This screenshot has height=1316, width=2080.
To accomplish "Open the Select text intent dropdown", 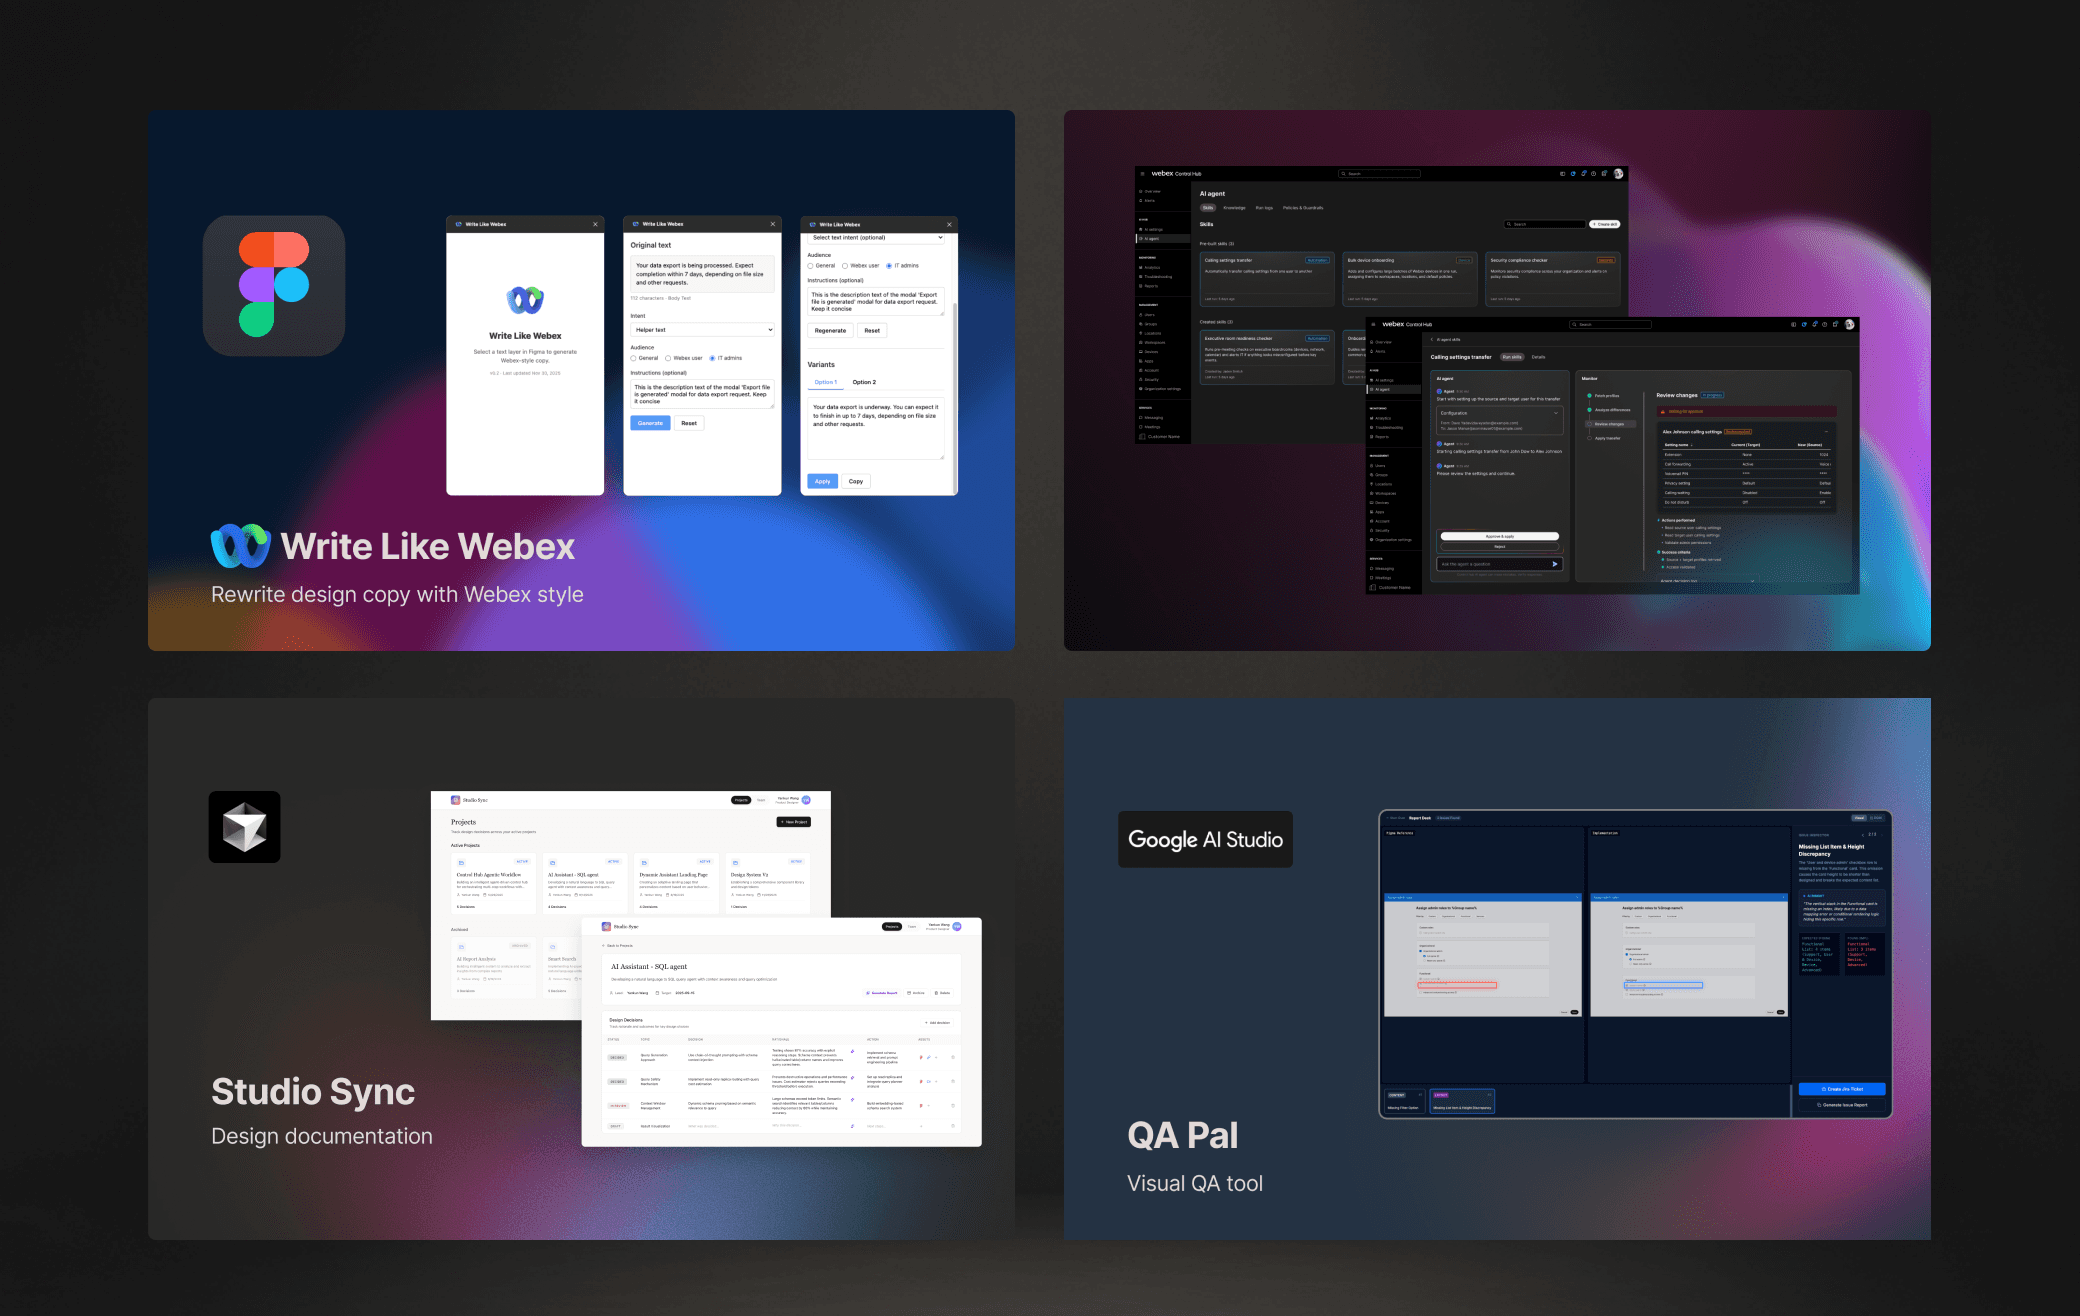I will tap(876, 238).
